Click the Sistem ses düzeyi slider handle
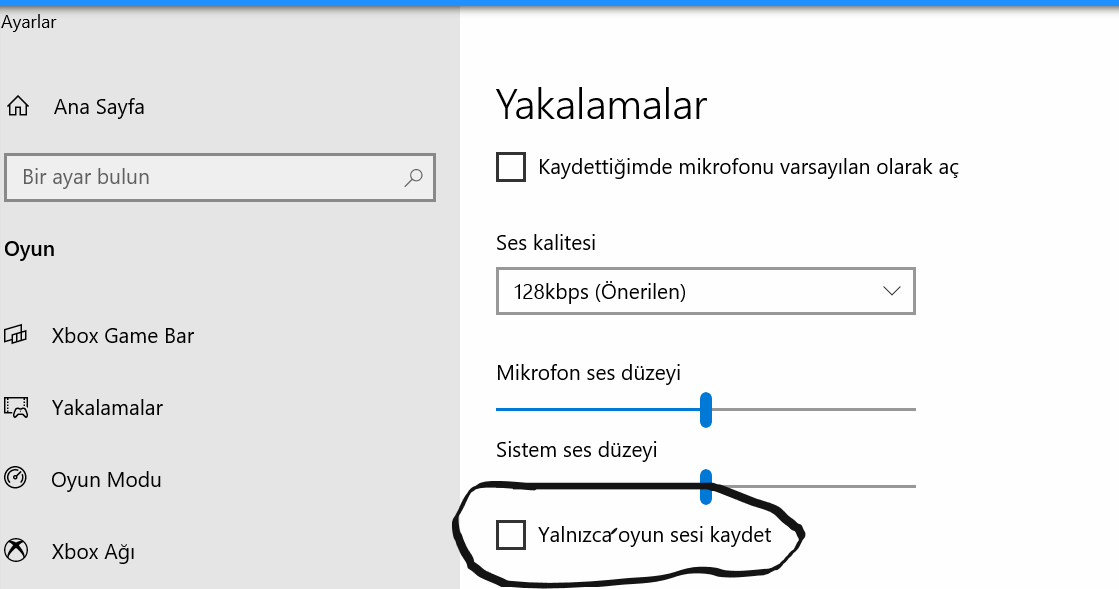Screen dimensions: 1119x589 pos(706,485)
